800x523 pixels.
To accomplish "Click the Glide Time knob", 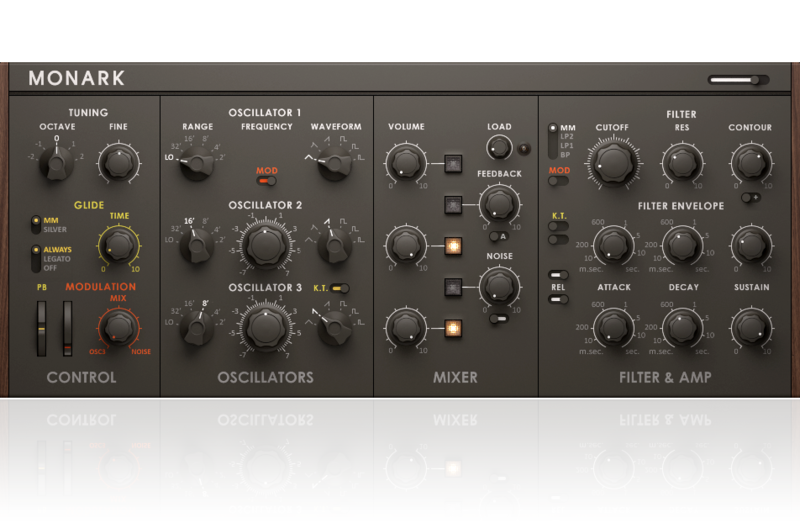I will point(118,245).
